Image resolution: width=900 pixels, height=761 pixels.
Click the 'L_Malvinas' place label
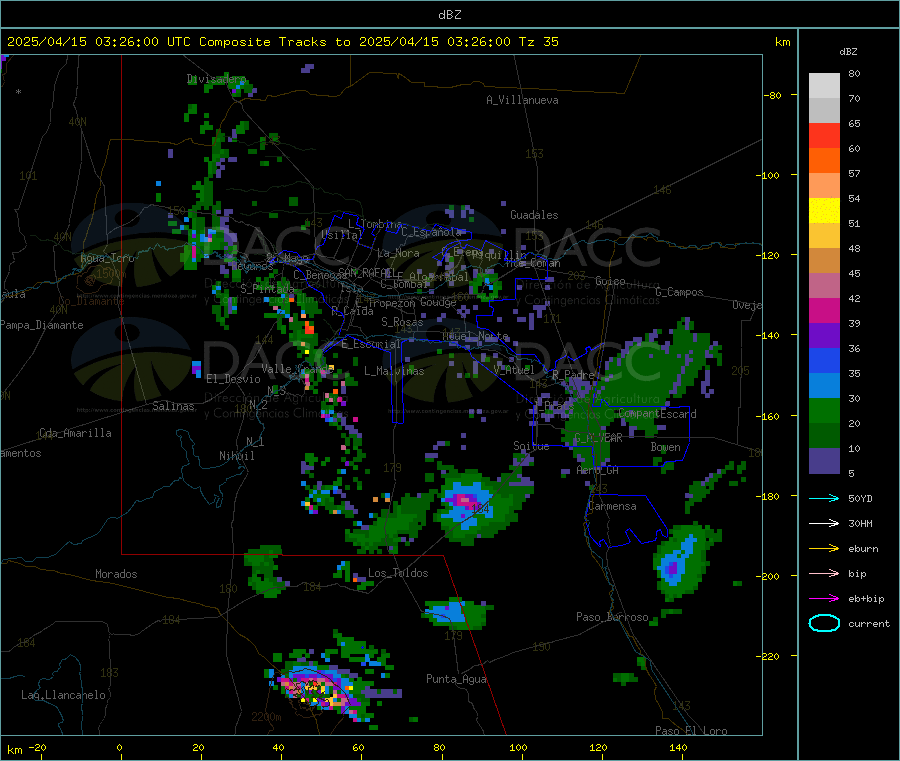394,371
